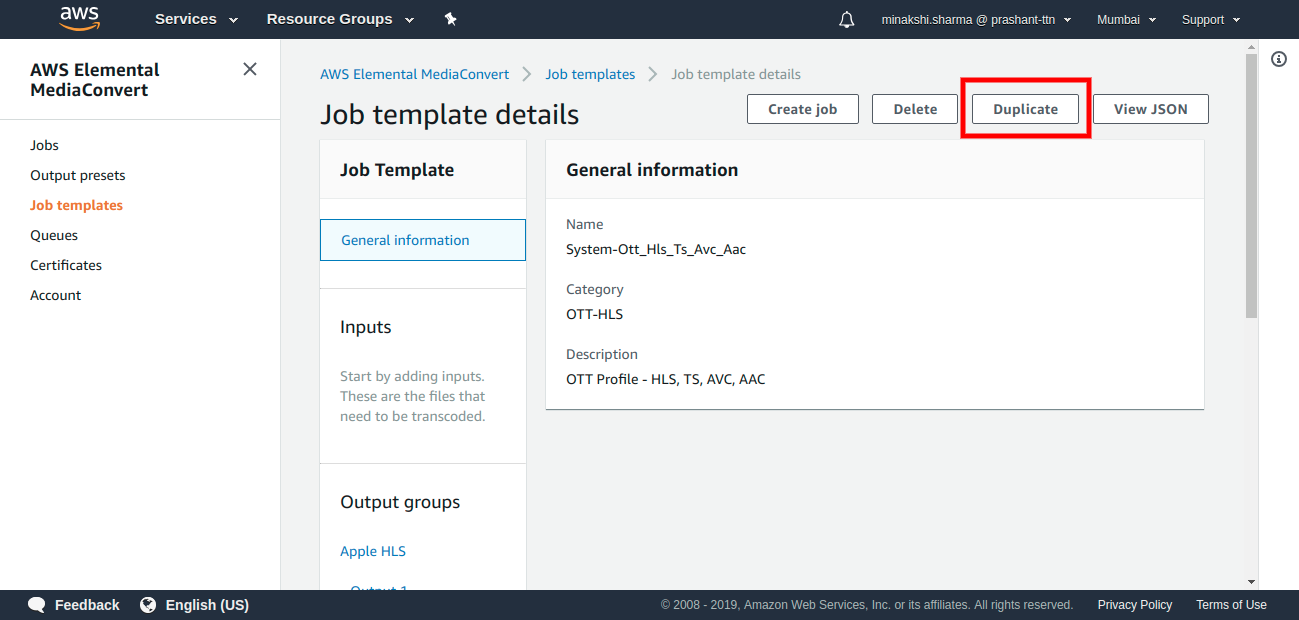Open the Mumbai region dropdown
Viewport: 1299px width, 620px height.
(x=1126, y=19)
